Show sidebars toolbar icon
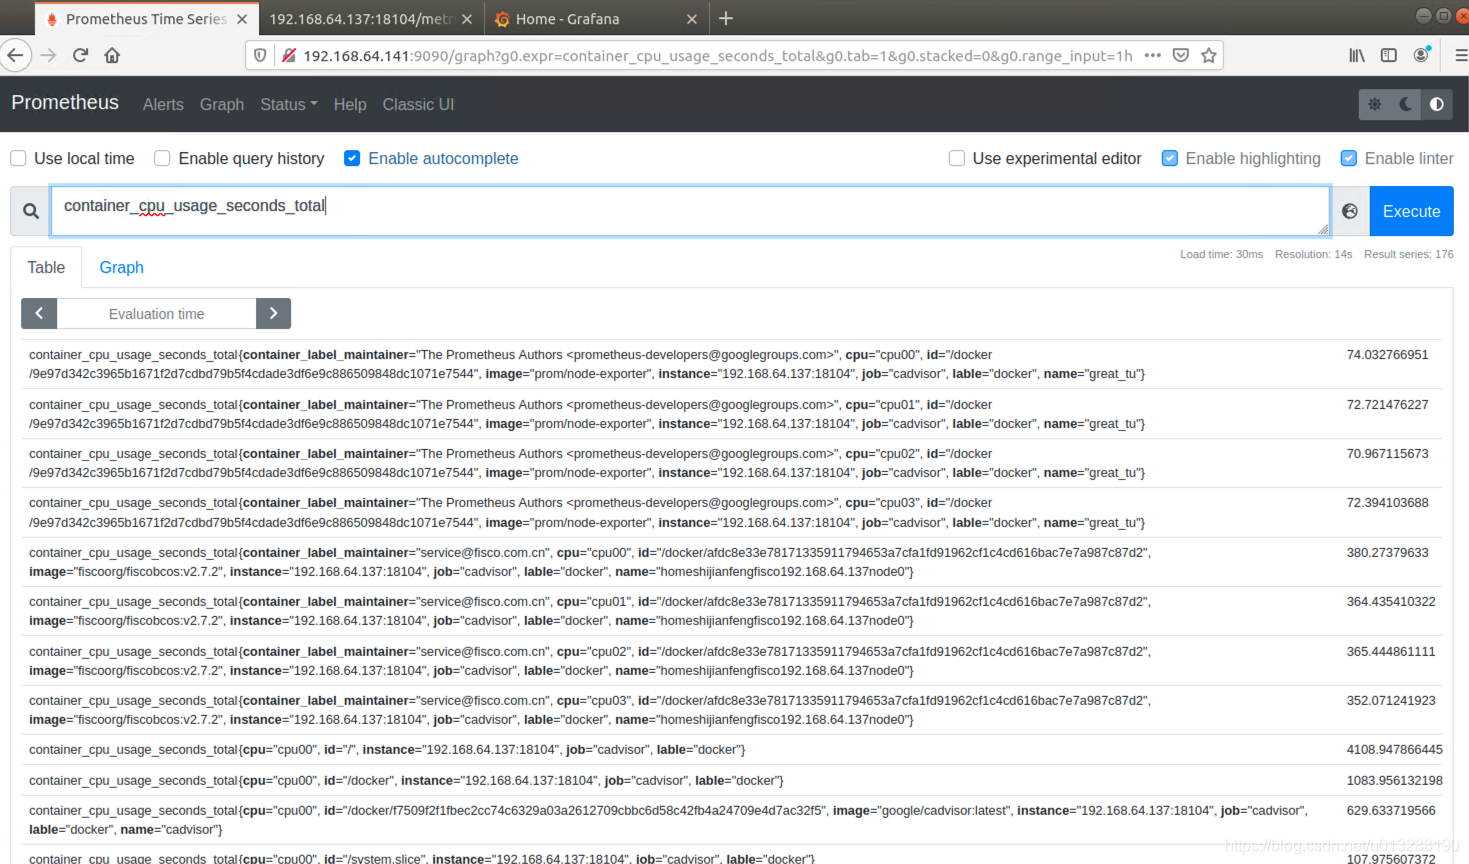Viewport: 1469px width, 864px height. tap(1389, 55)
